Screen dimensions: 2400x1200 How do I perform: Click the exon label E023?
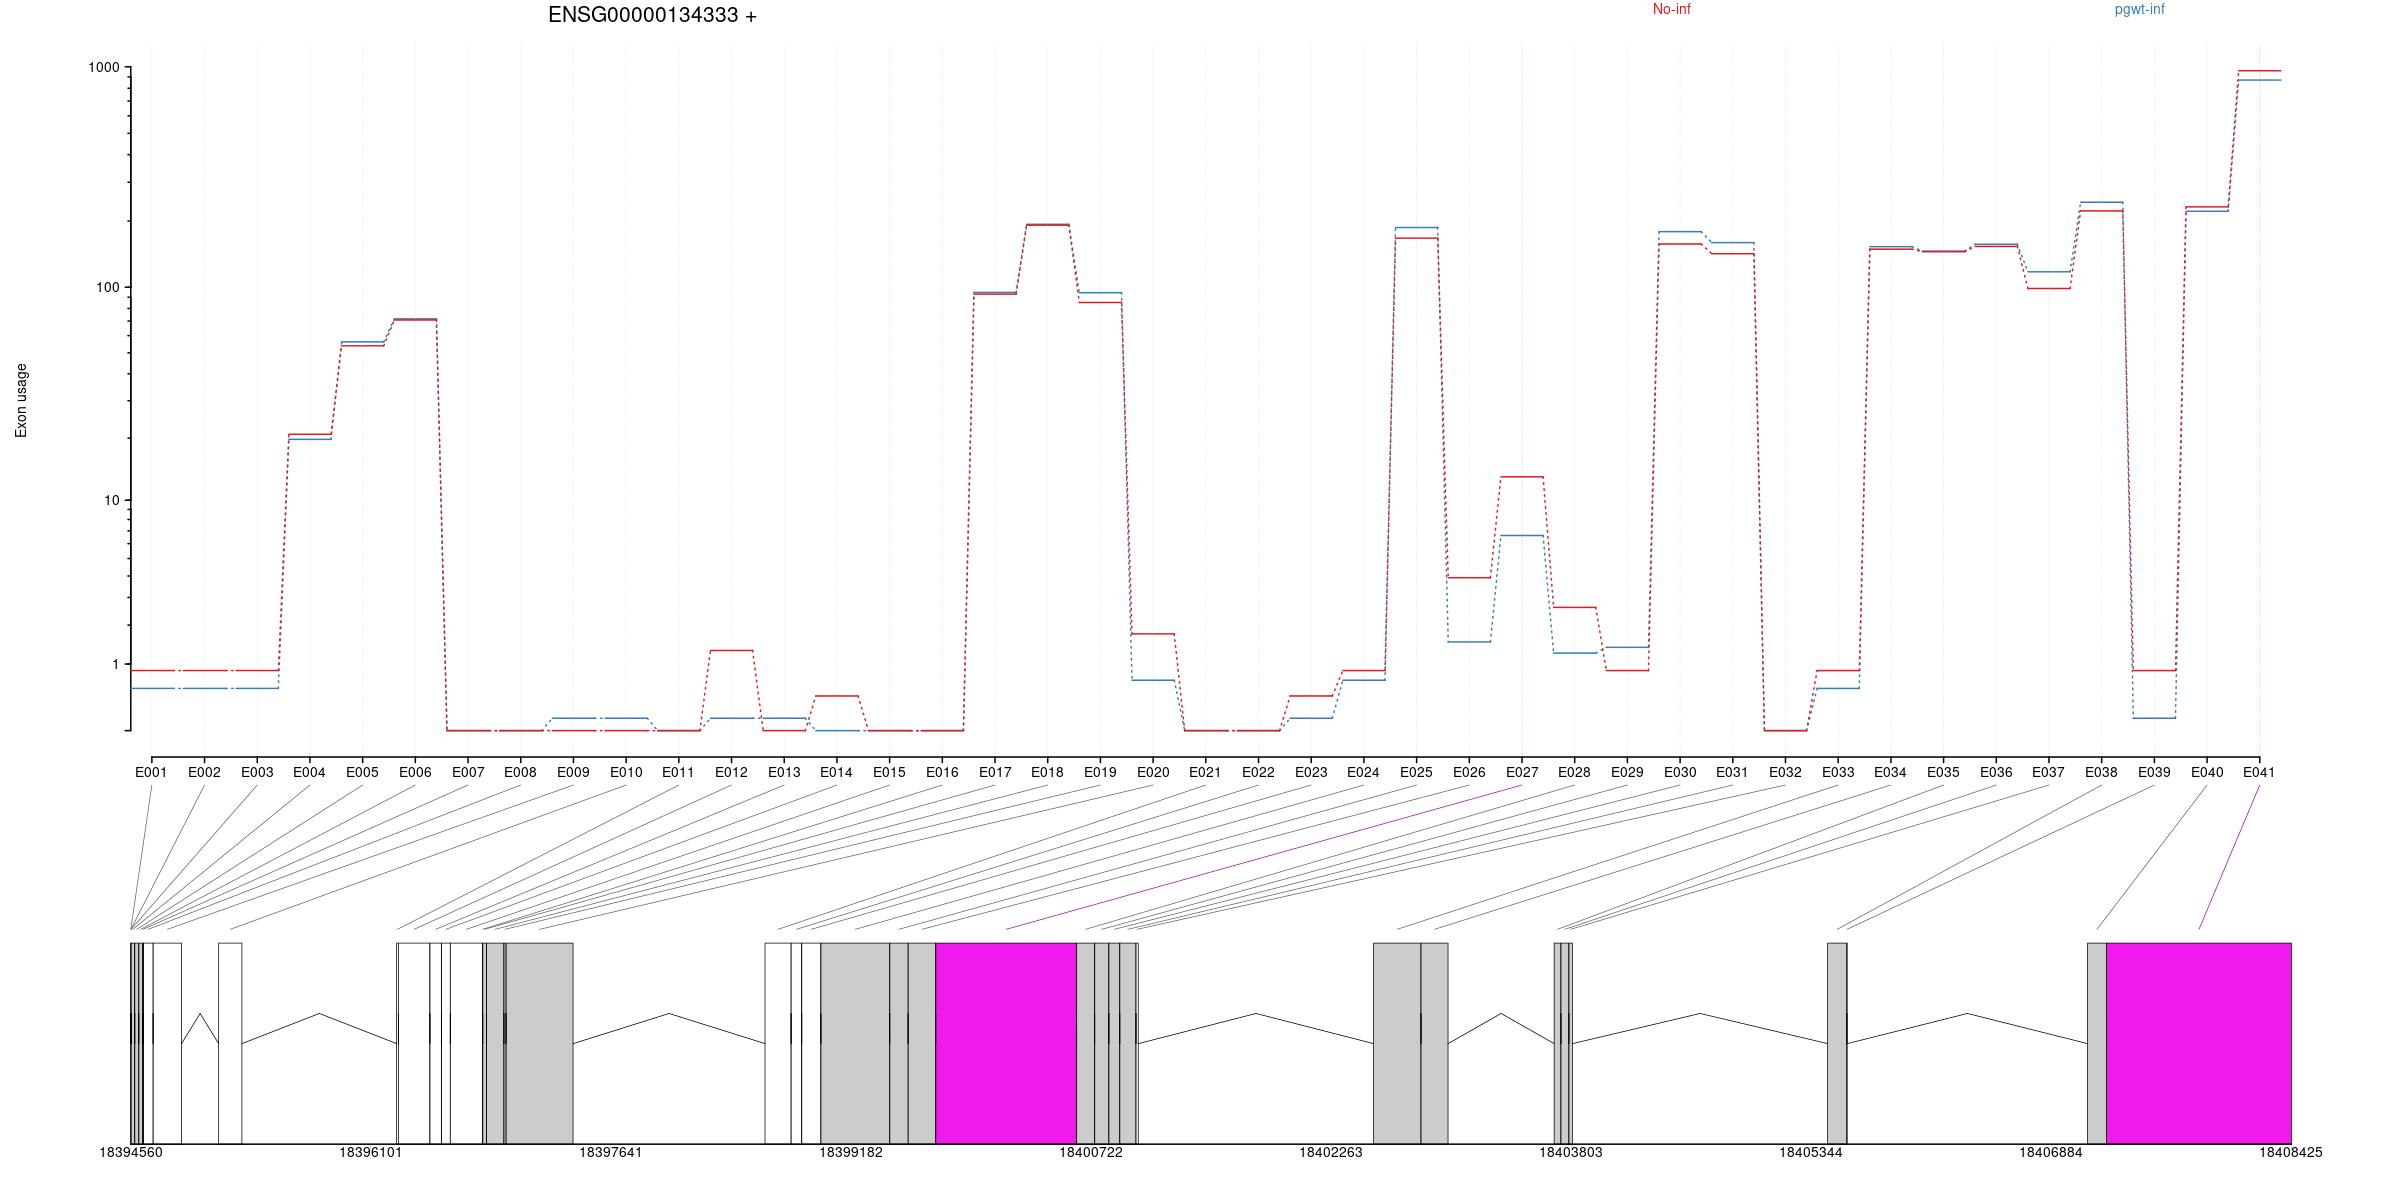coord(1311,772)
